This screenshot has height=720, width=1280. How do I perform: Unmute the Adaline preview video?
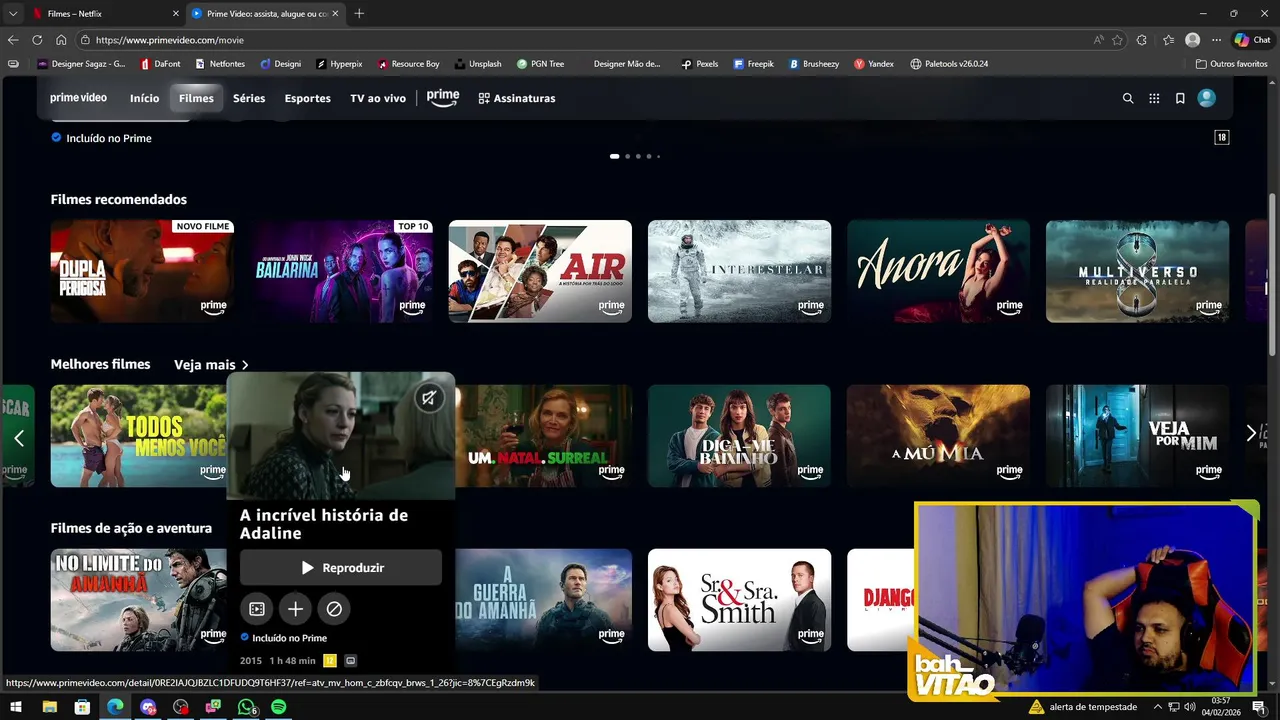428,398
